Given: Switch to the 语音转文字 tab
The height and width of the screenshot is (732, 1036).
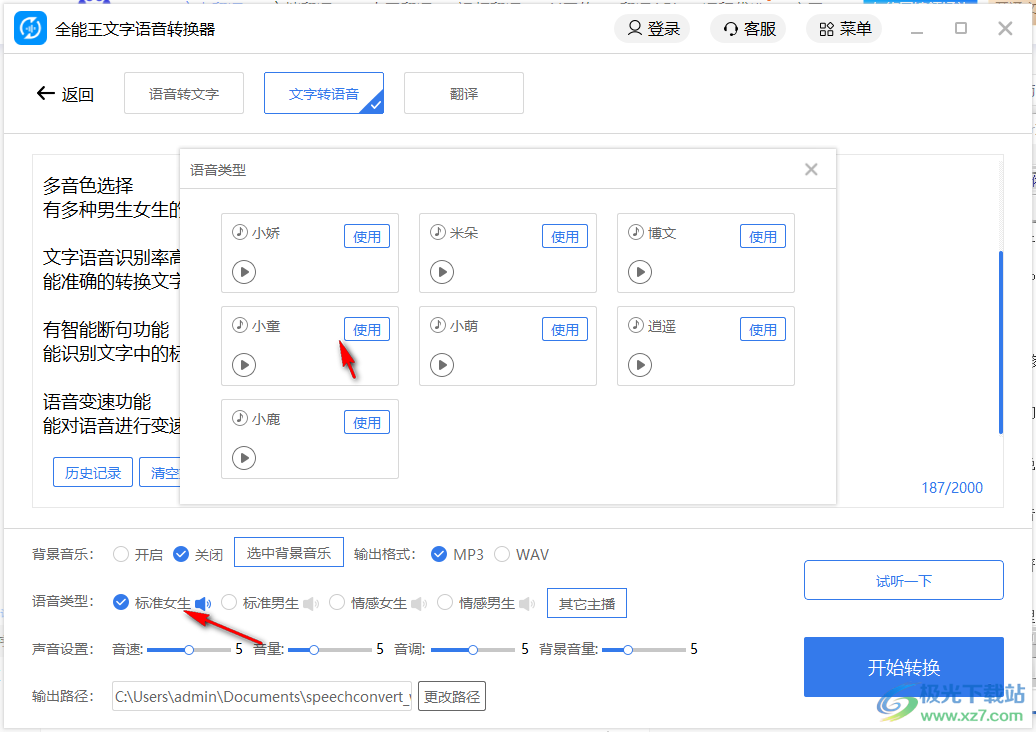Looking at the screenshot, I should tap(183, 93).
